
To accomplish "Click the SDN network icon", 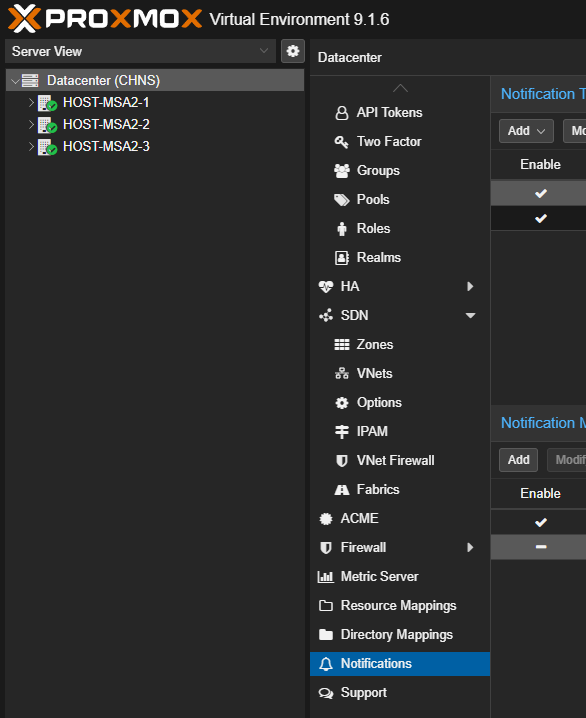I will 326,315.
